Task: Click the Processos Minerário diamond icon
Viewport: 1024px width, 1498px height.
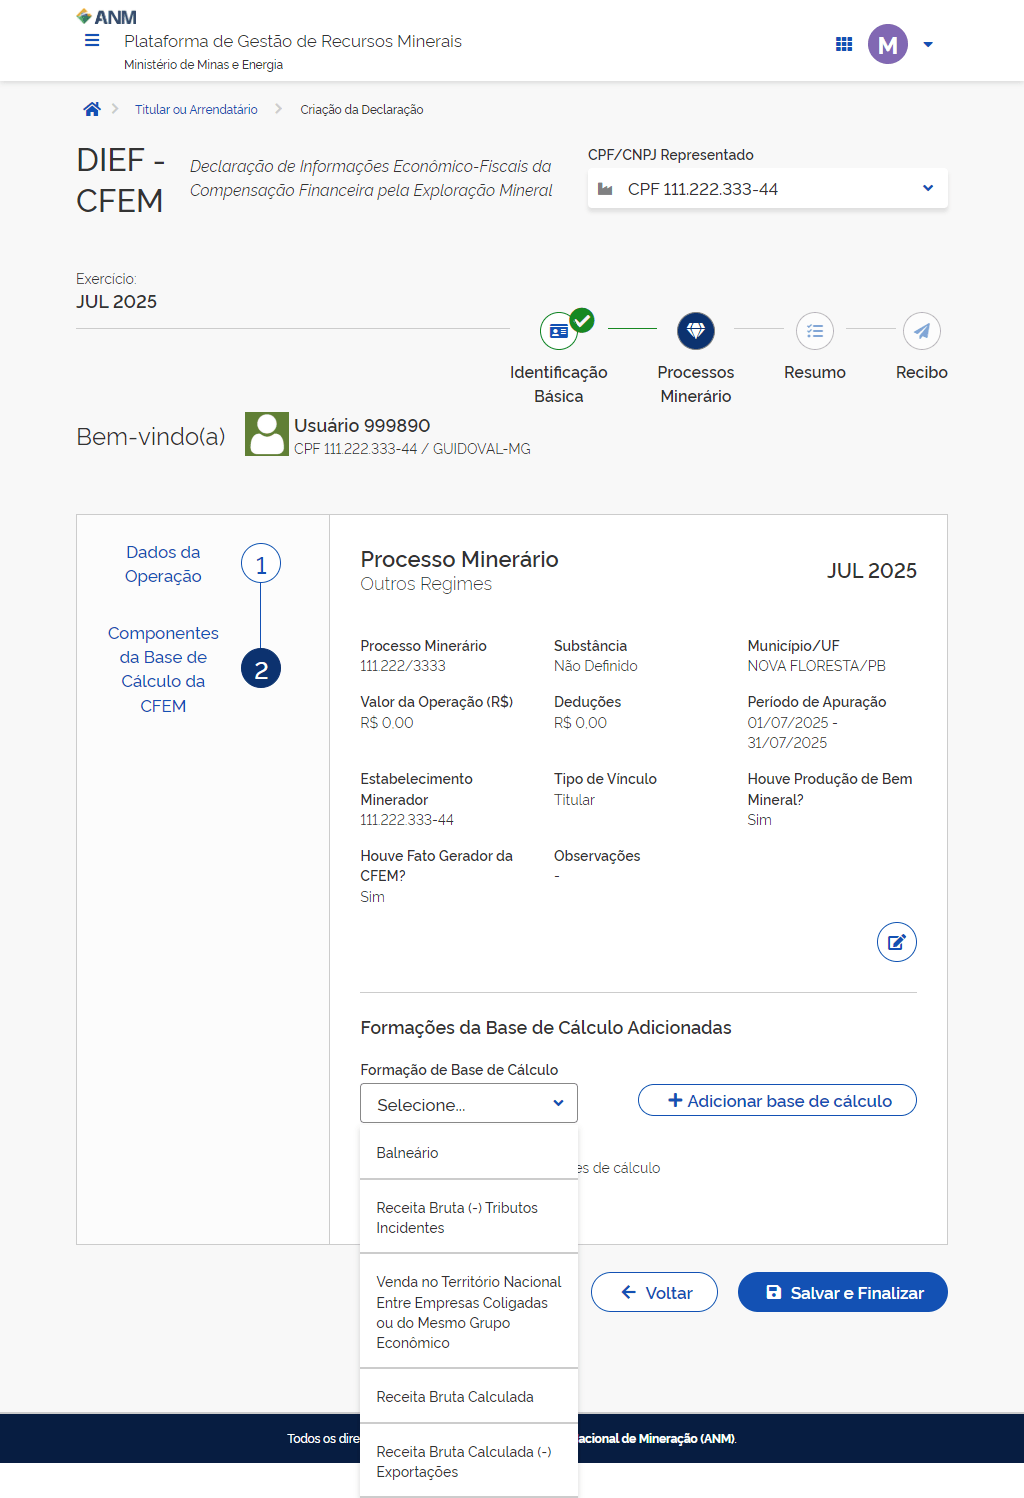Action: [x=696, y=331]
